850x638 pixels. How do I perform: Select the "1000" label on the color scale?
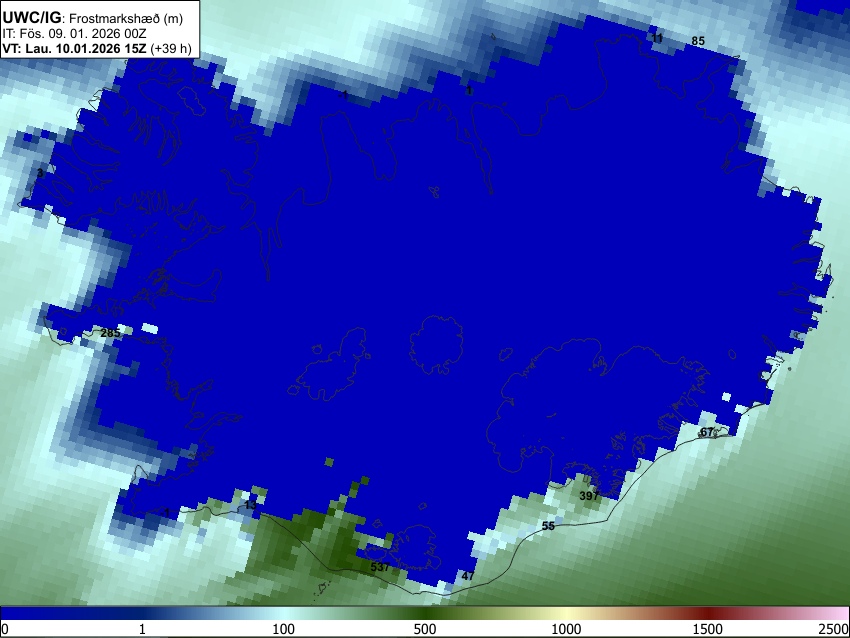pos(566,629)
